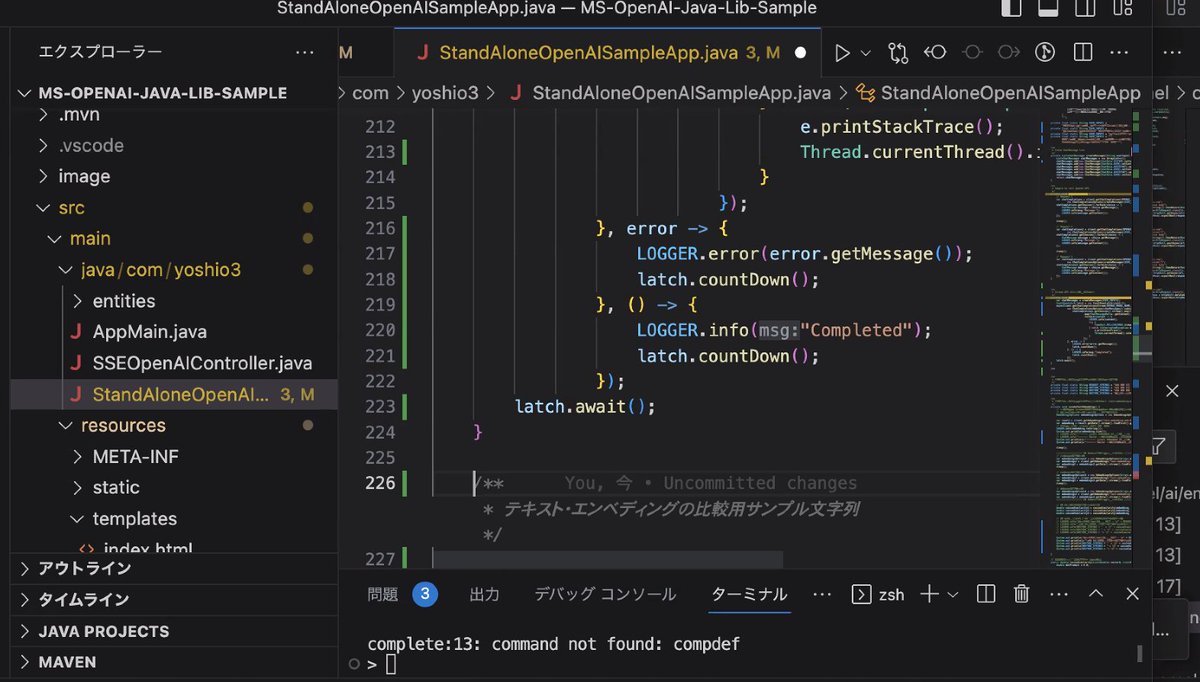Select the デバッグ コンソール tab

pyautogui.click(x=604, y=593)
